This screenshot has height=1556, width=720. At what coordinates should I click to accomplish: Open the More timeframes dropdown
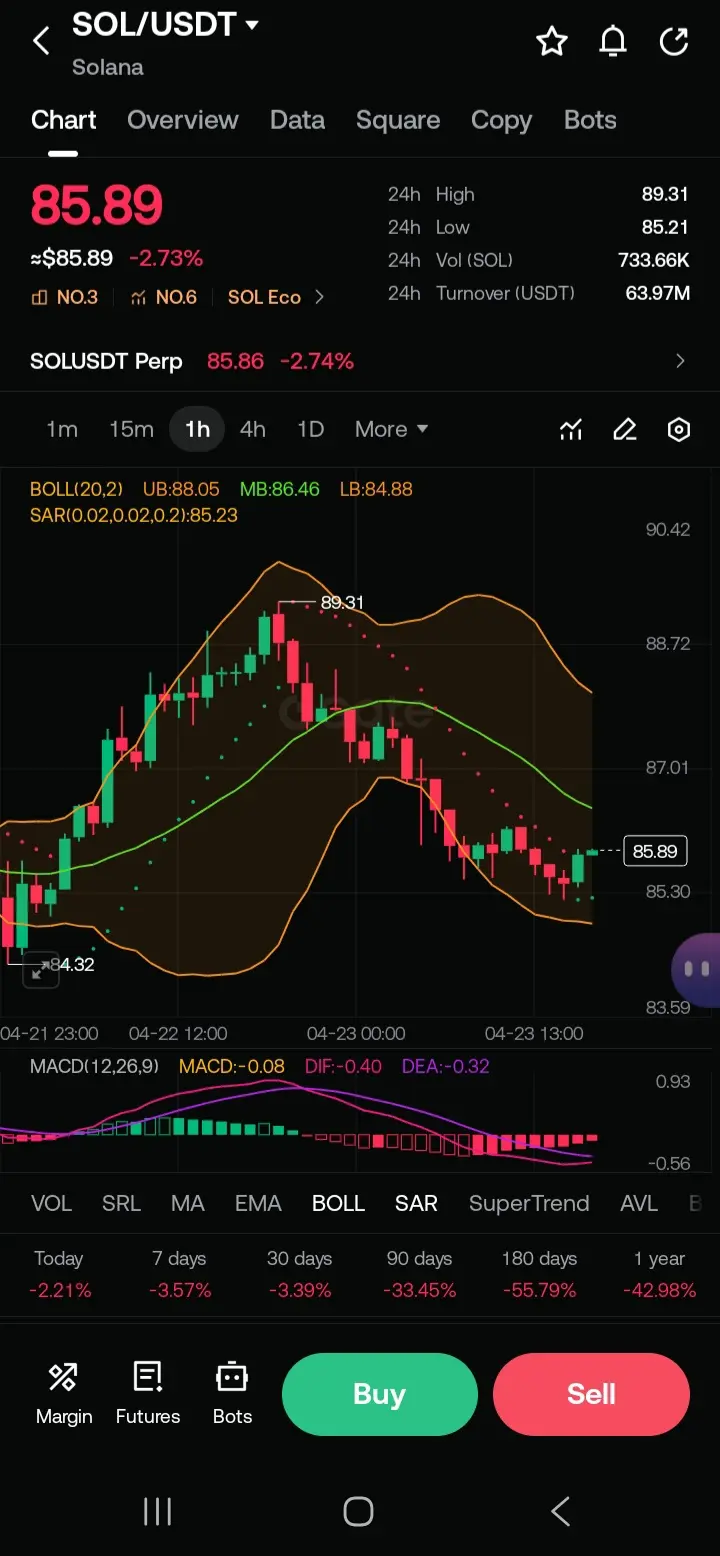pos(391,429)
